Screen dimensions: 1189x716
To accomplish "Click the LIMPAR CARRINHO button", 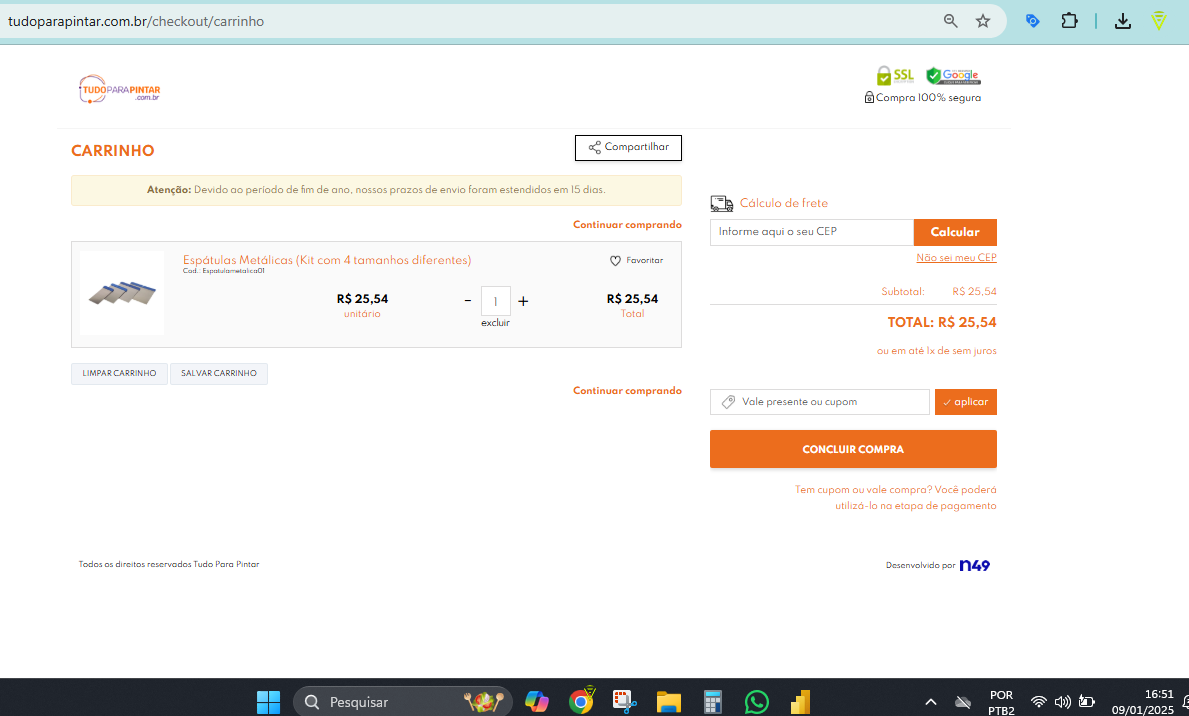I will pyautogui.click(x=119, y=374).
